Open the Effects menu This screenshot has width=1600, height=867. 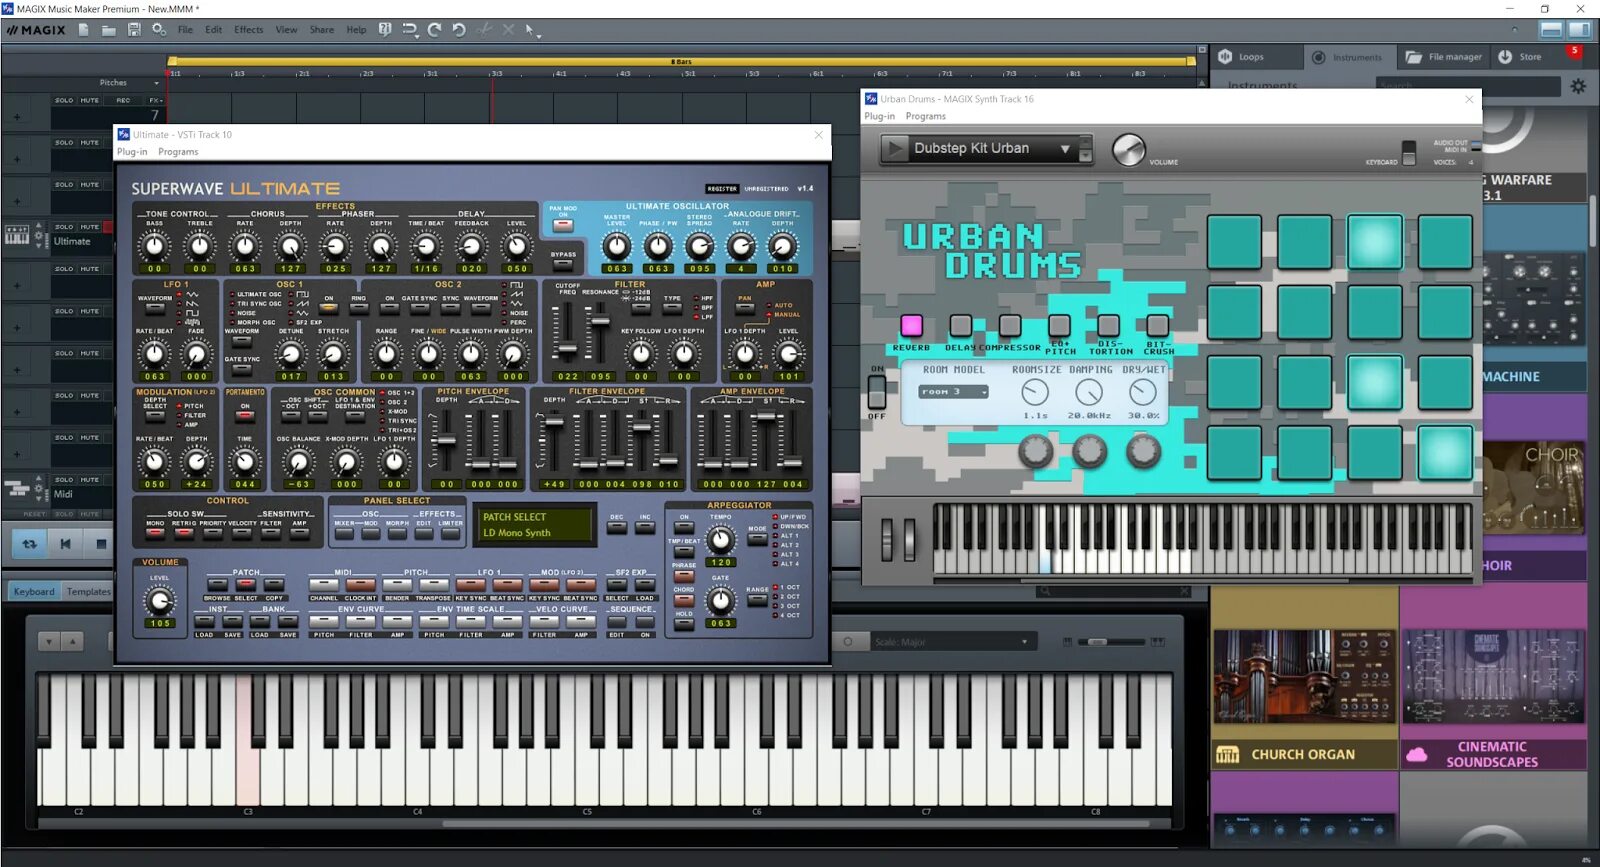tap(249, 30)
